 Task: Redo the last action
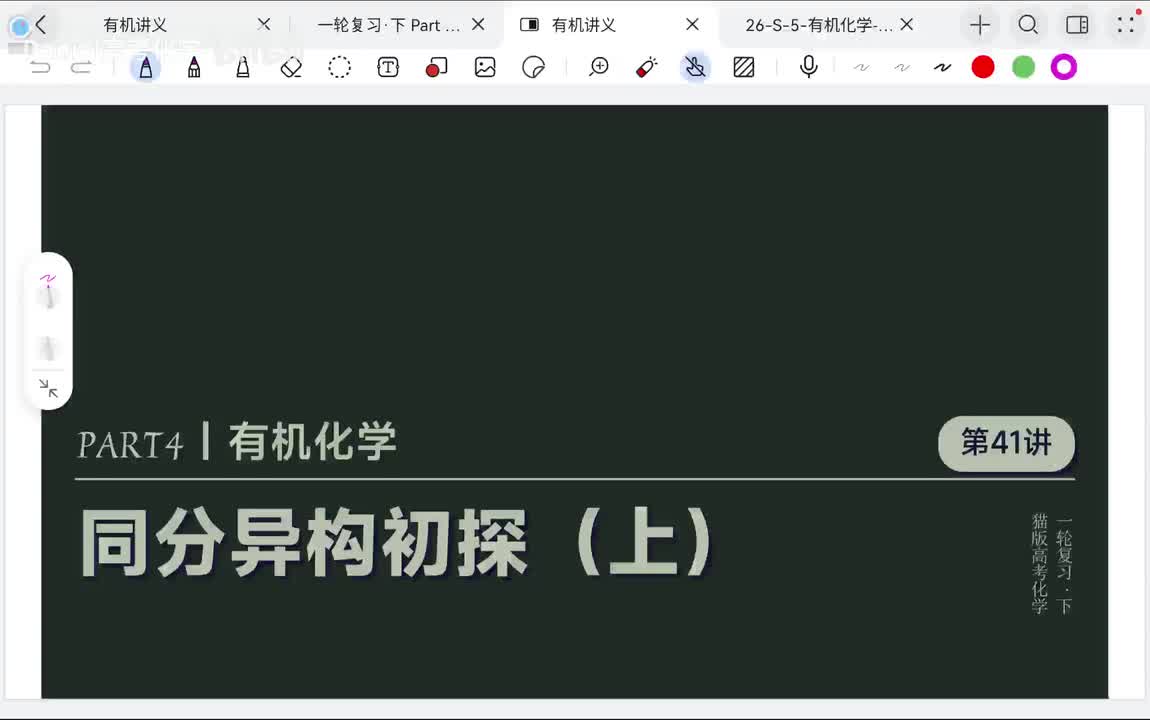point(81,67)
